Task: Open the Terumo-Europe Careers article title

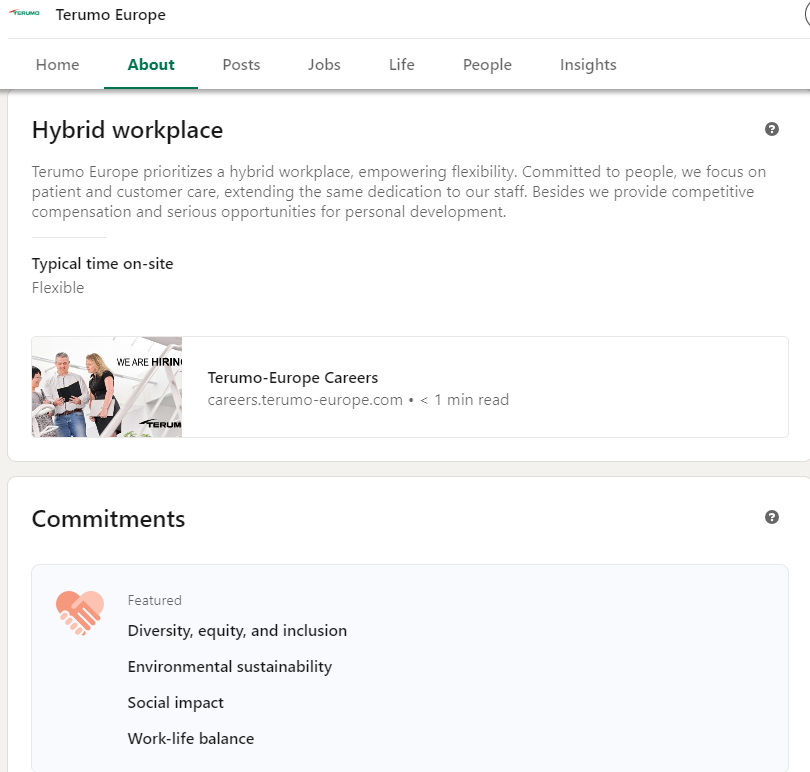Action: 293,378
